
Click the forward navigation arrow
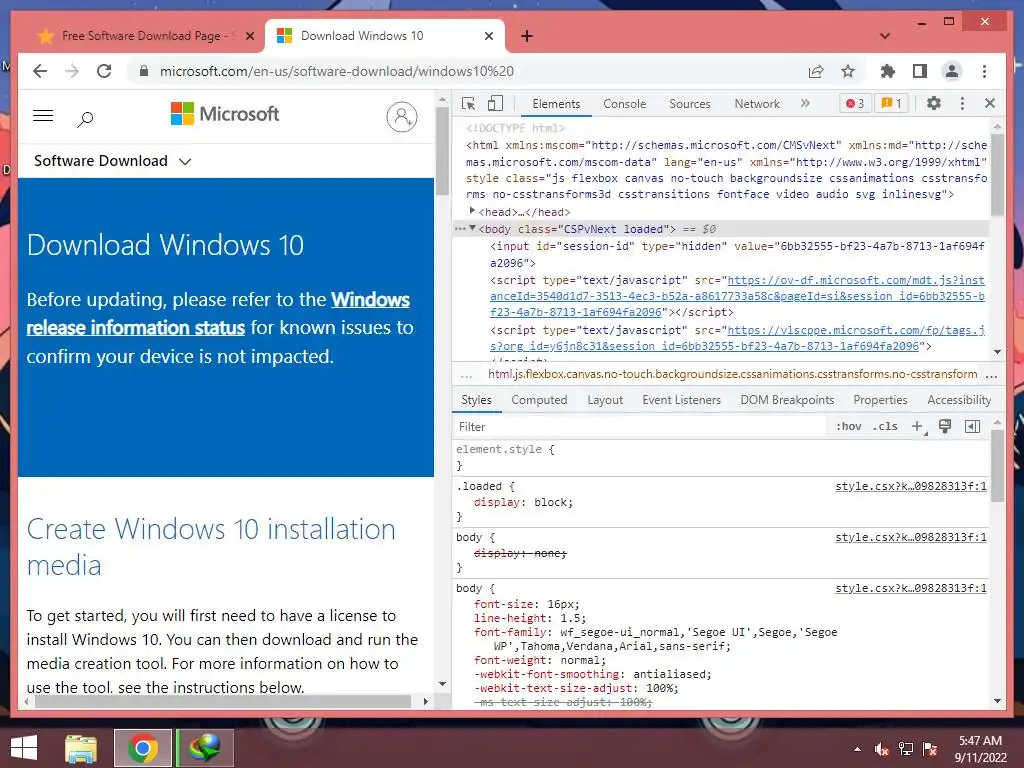(x=72, y=71)
